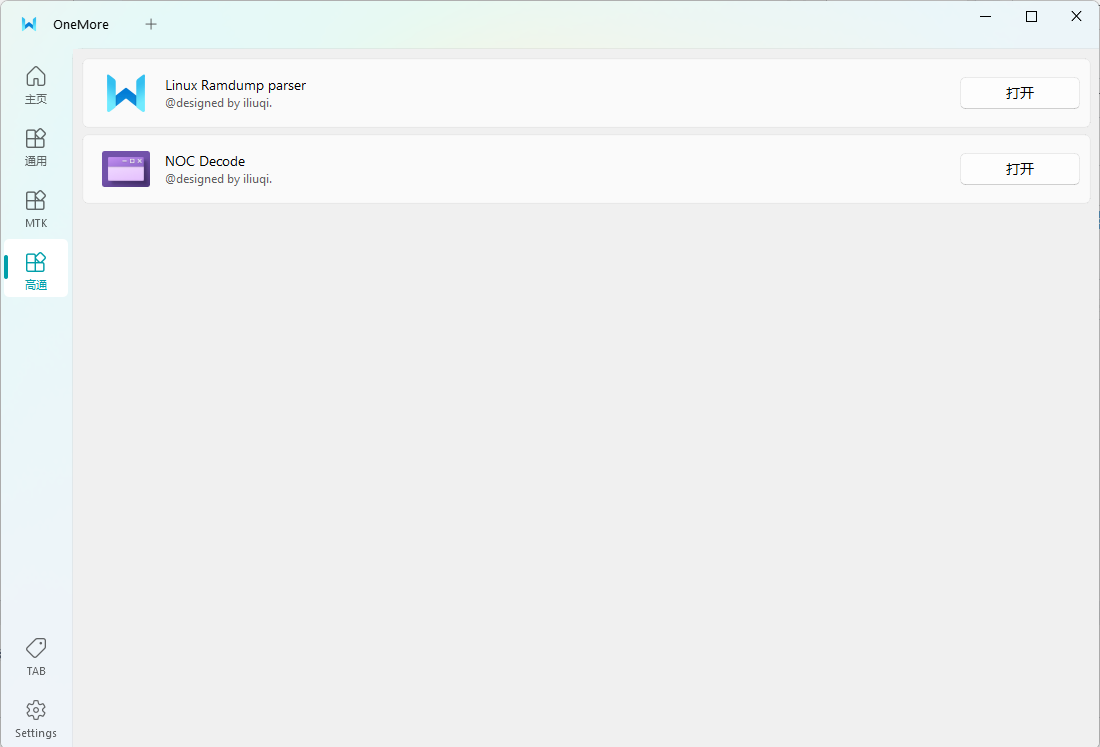Switch to the OneMore tab
Viewport: 1100px width, 747px height.
coord(81,24)
